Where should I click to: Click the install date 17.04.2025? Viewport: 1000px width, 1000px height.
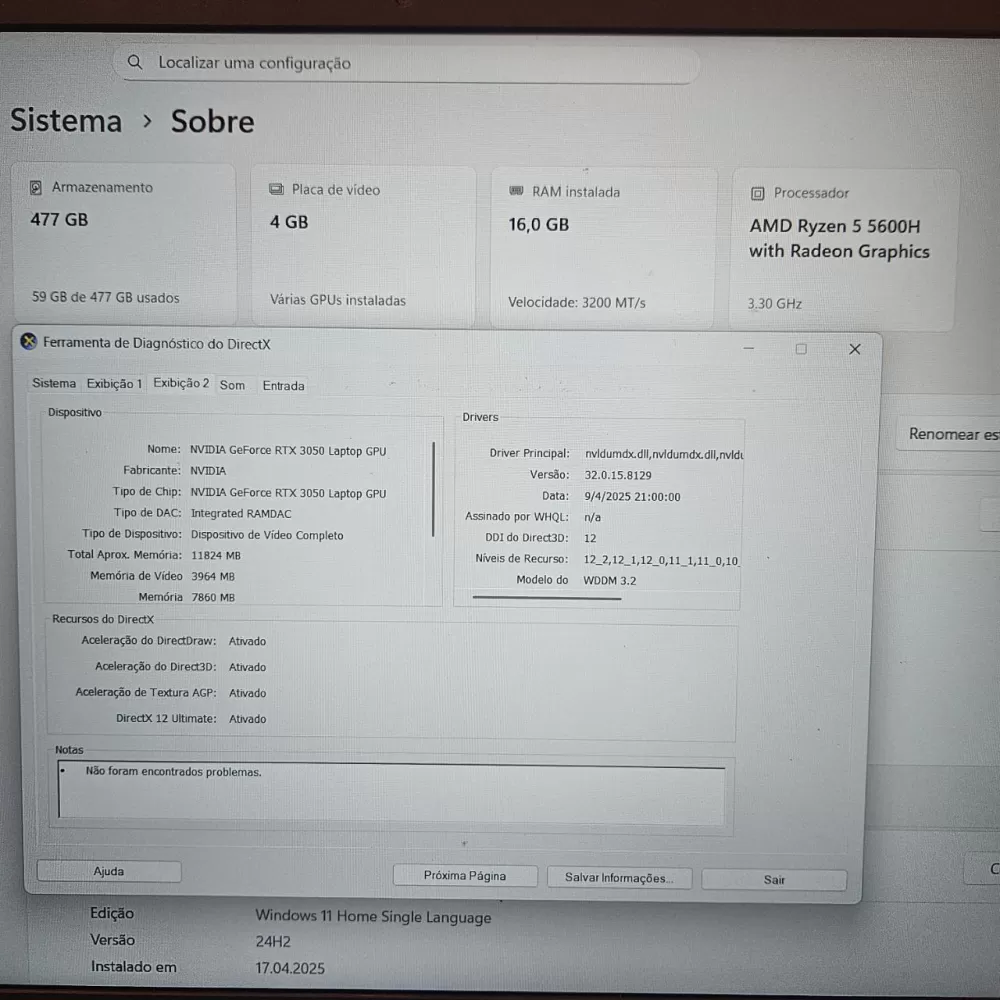pyautogui.click(x=290, y=968)
